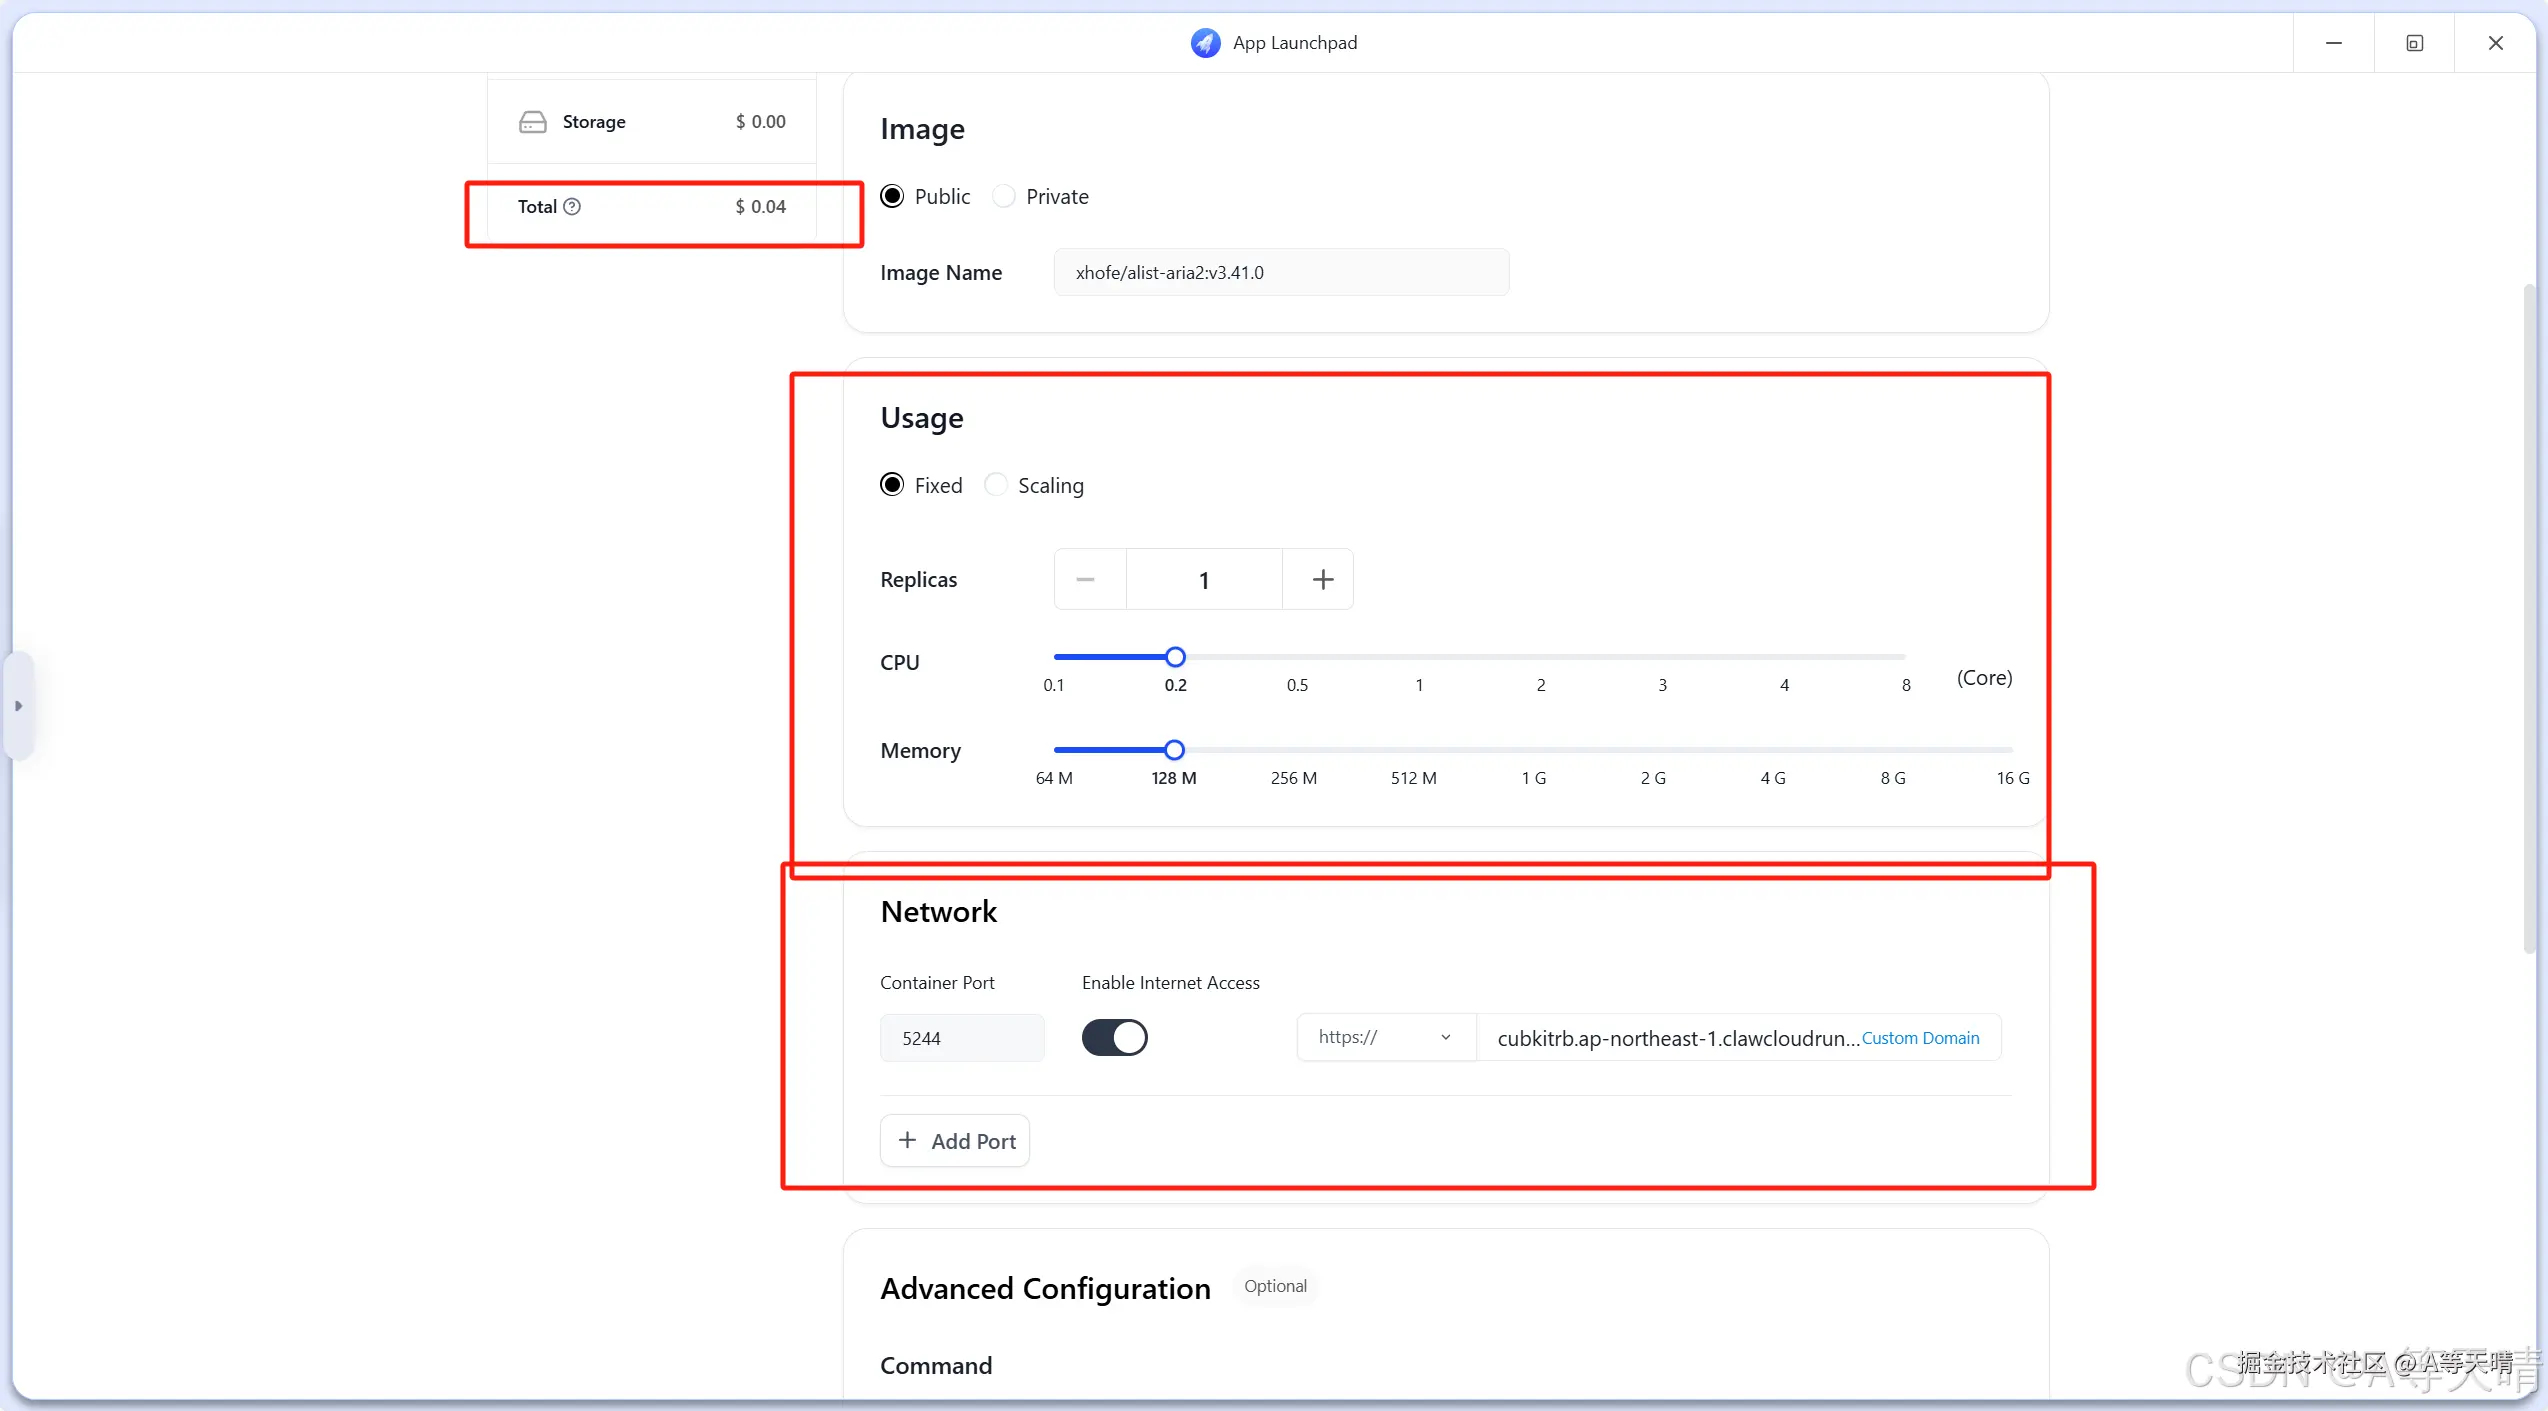Image resolution: width=2548 pixels, height=1411 pixels.
Task: Disable the Enable Internet Access toggle
Action: pyautogui.click(x=1114, y=1038)
